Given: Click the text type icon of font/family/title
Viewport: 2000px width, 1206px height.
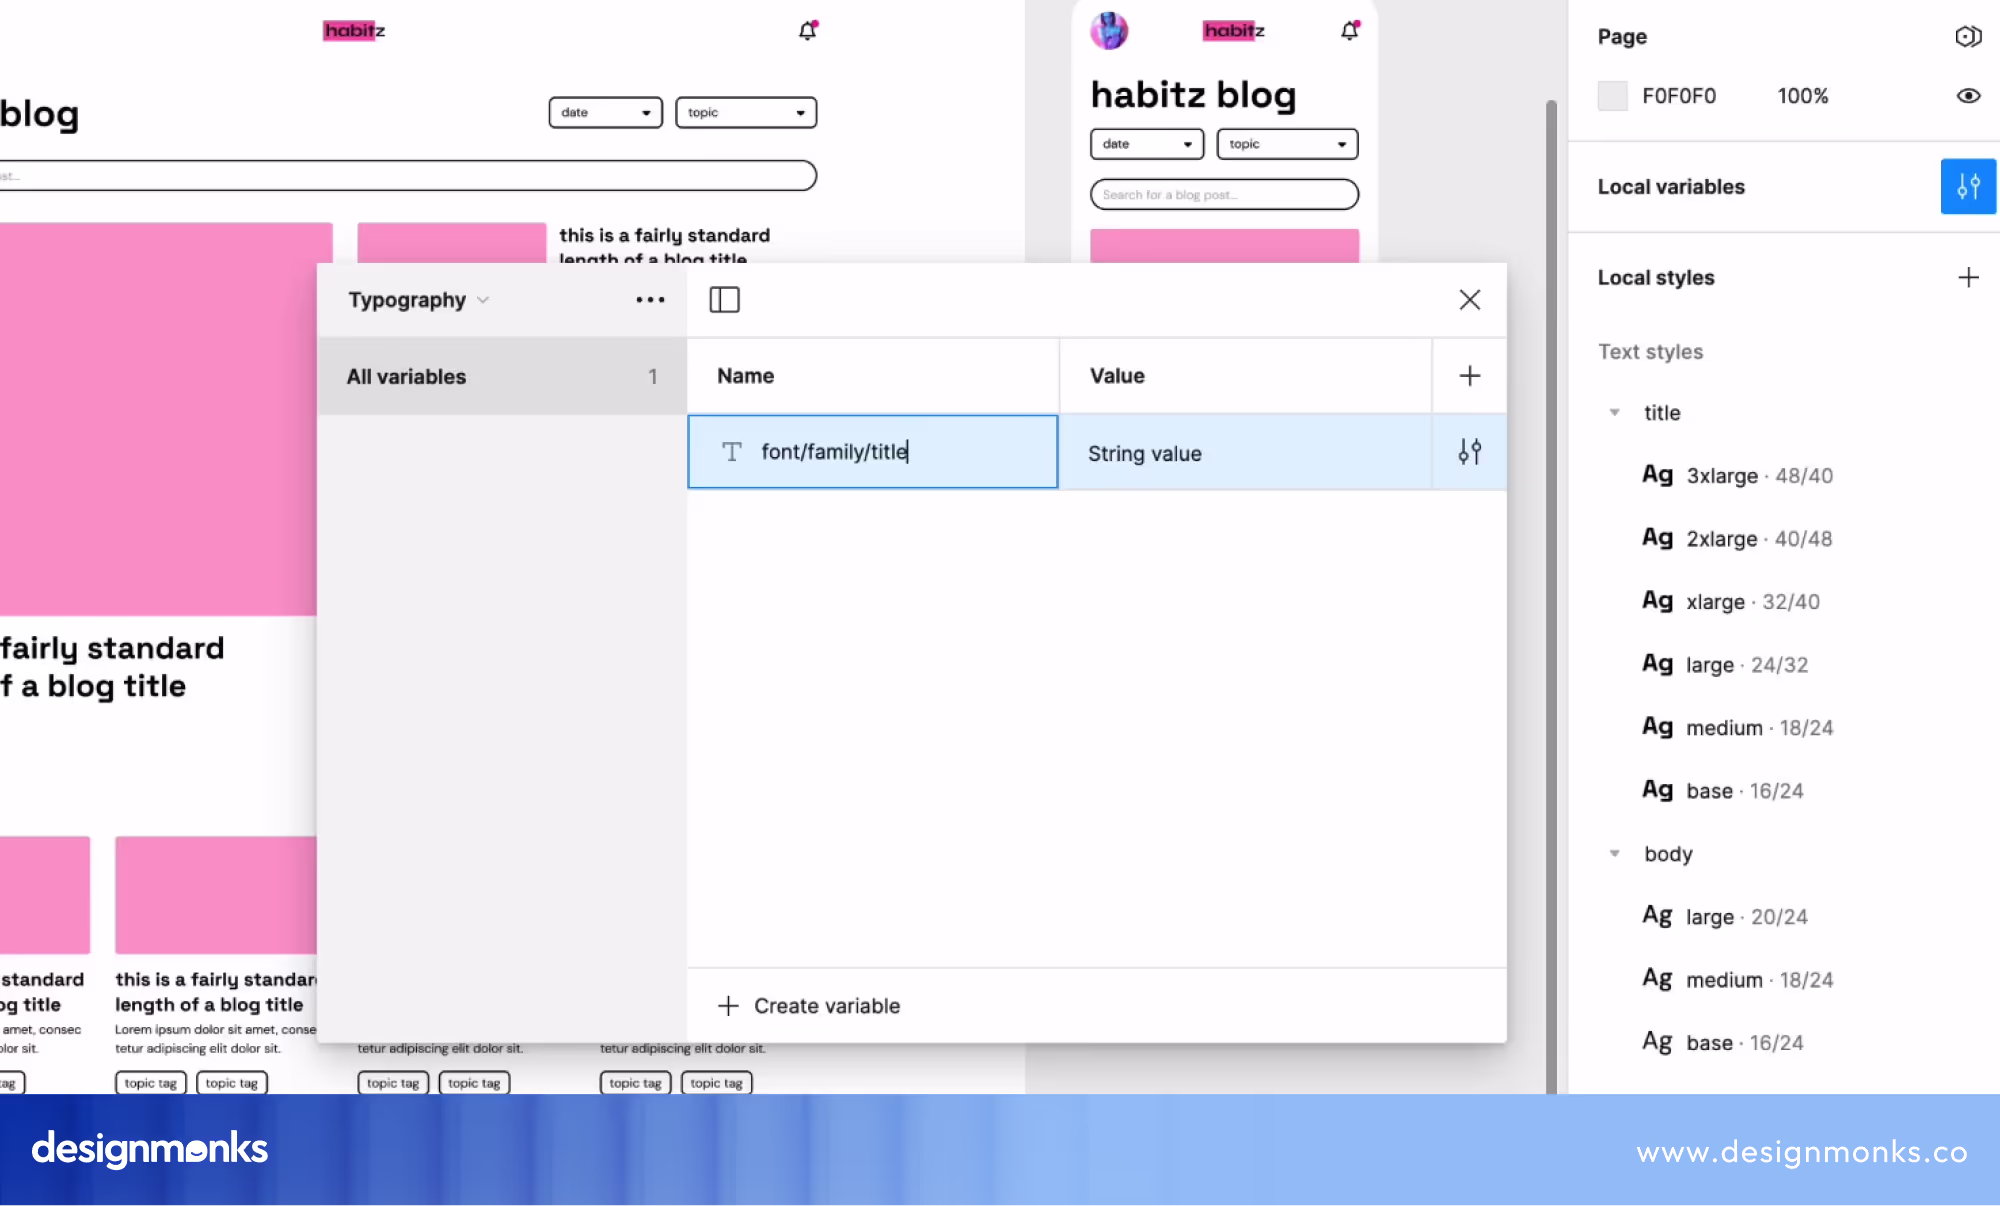Looking at the screenshot, I should pos(732,452).
